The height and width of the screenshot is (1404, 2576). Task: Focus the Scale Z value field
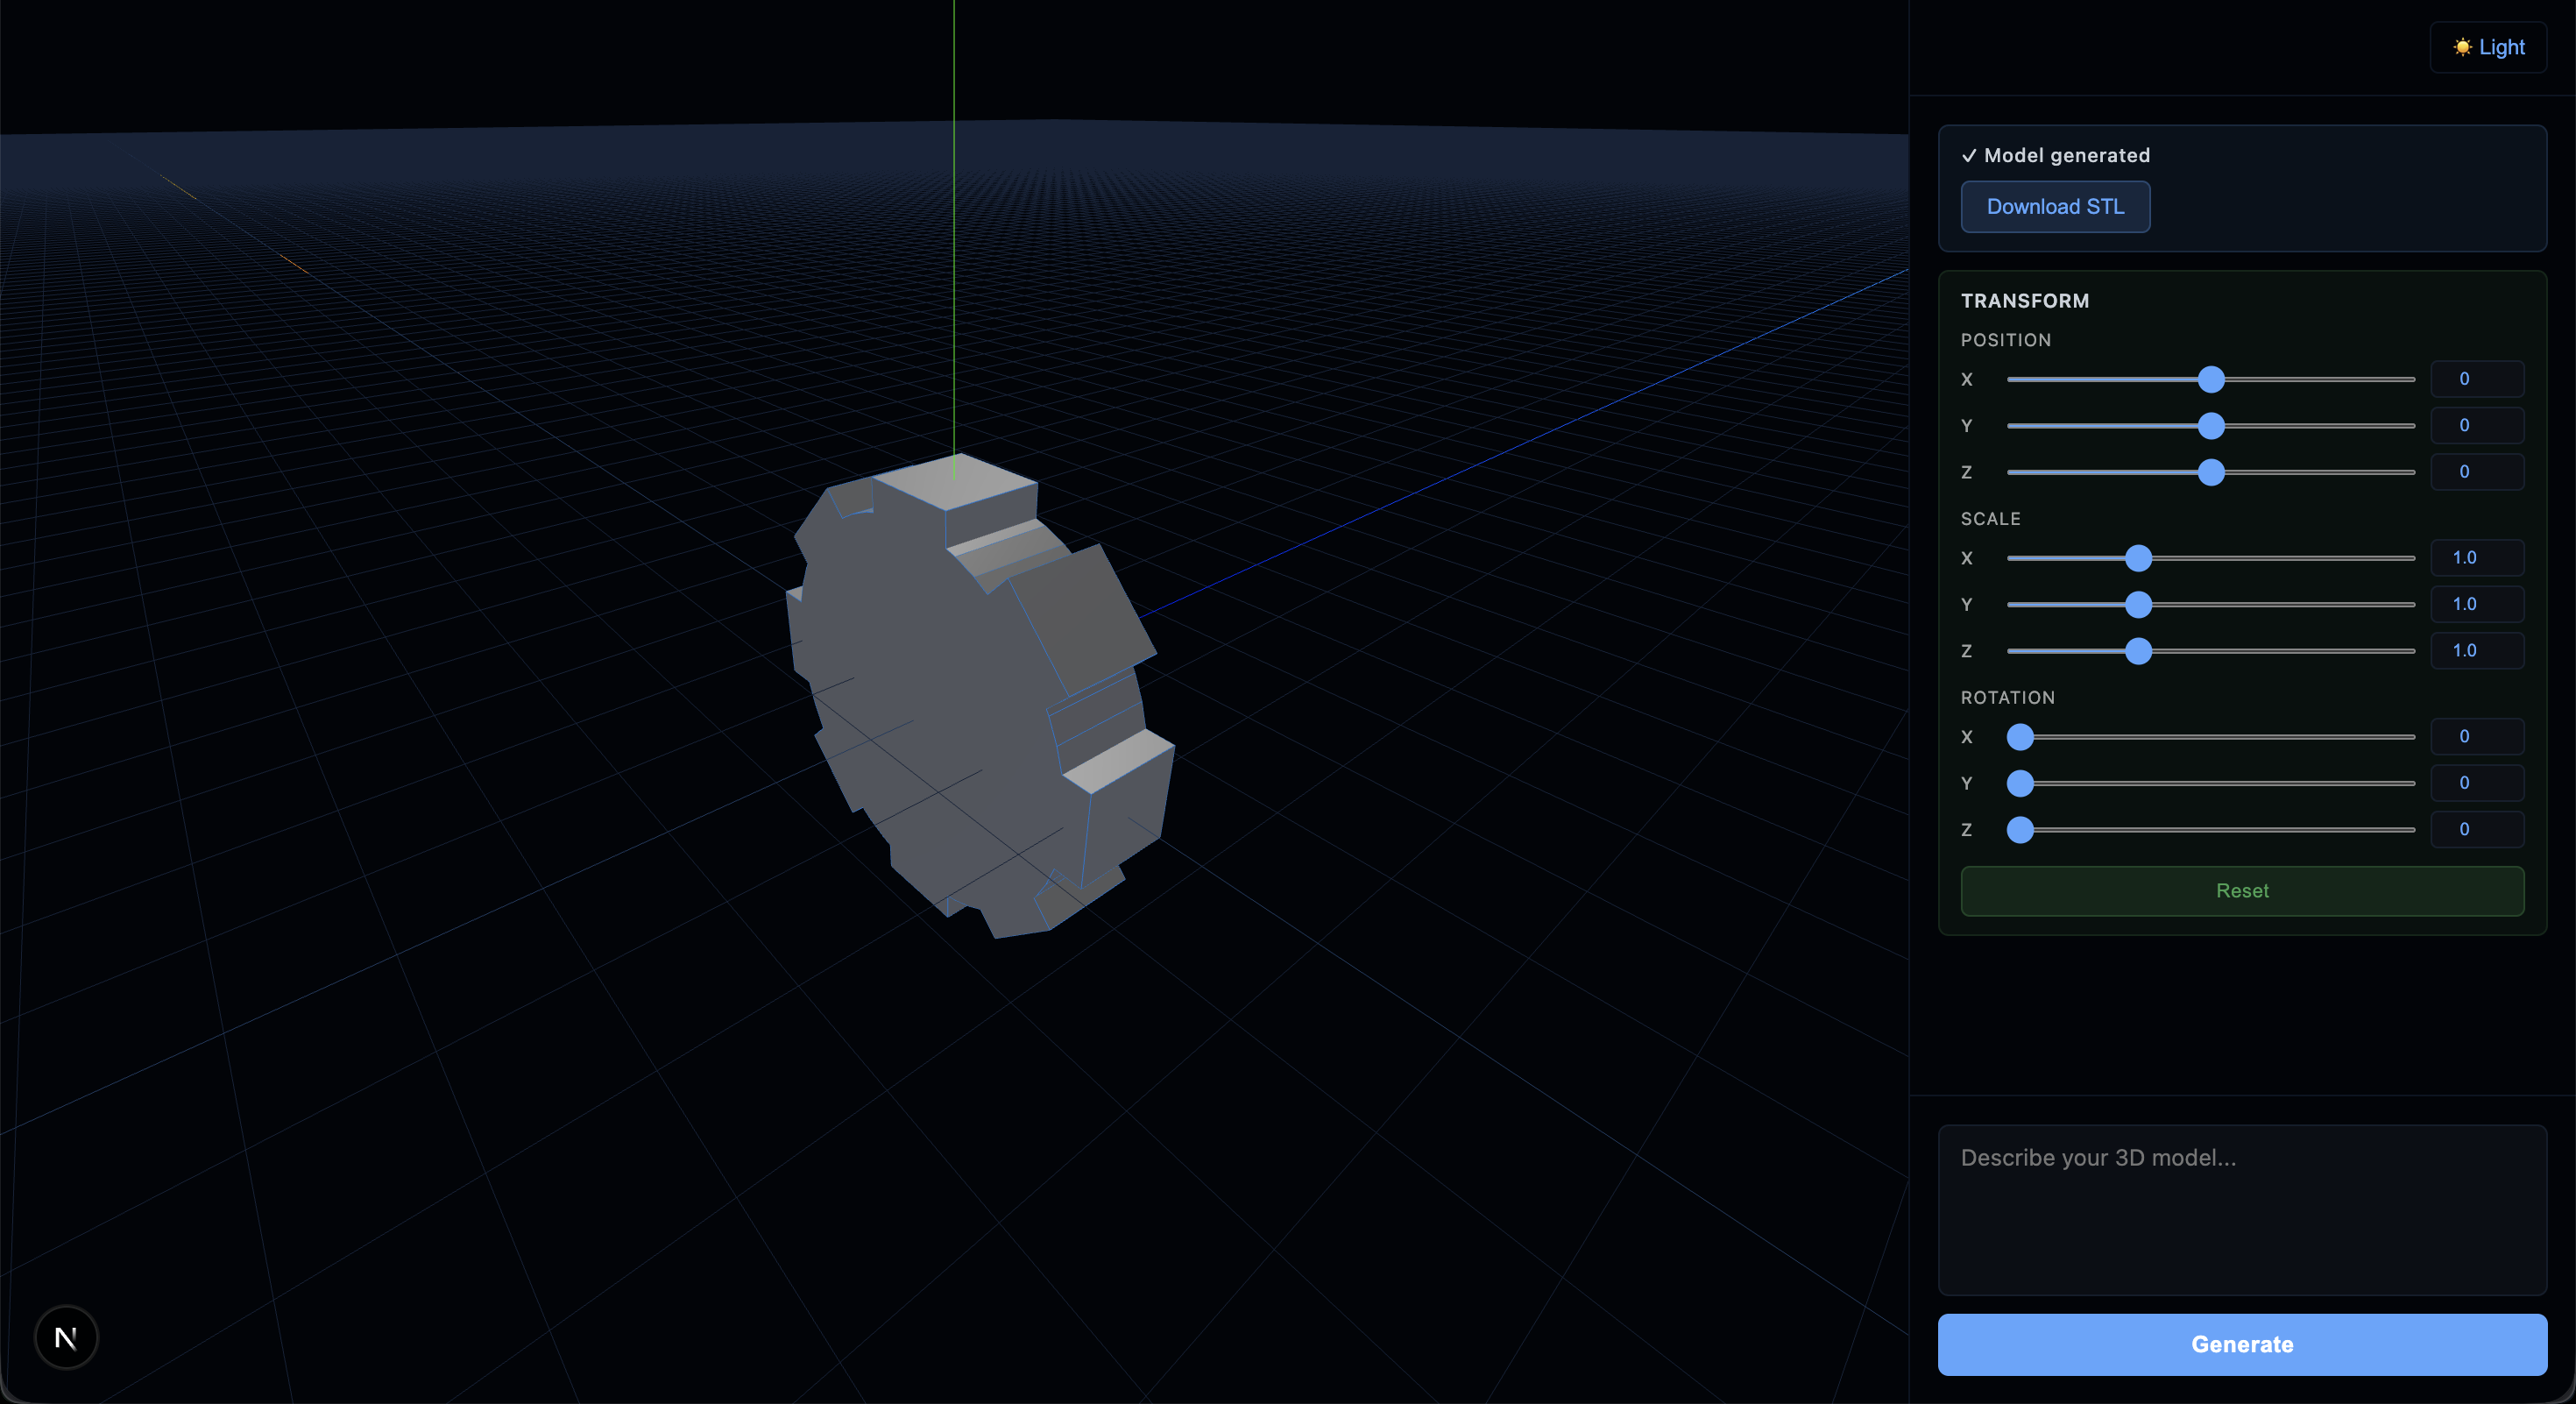click(x=2476, y=650)
